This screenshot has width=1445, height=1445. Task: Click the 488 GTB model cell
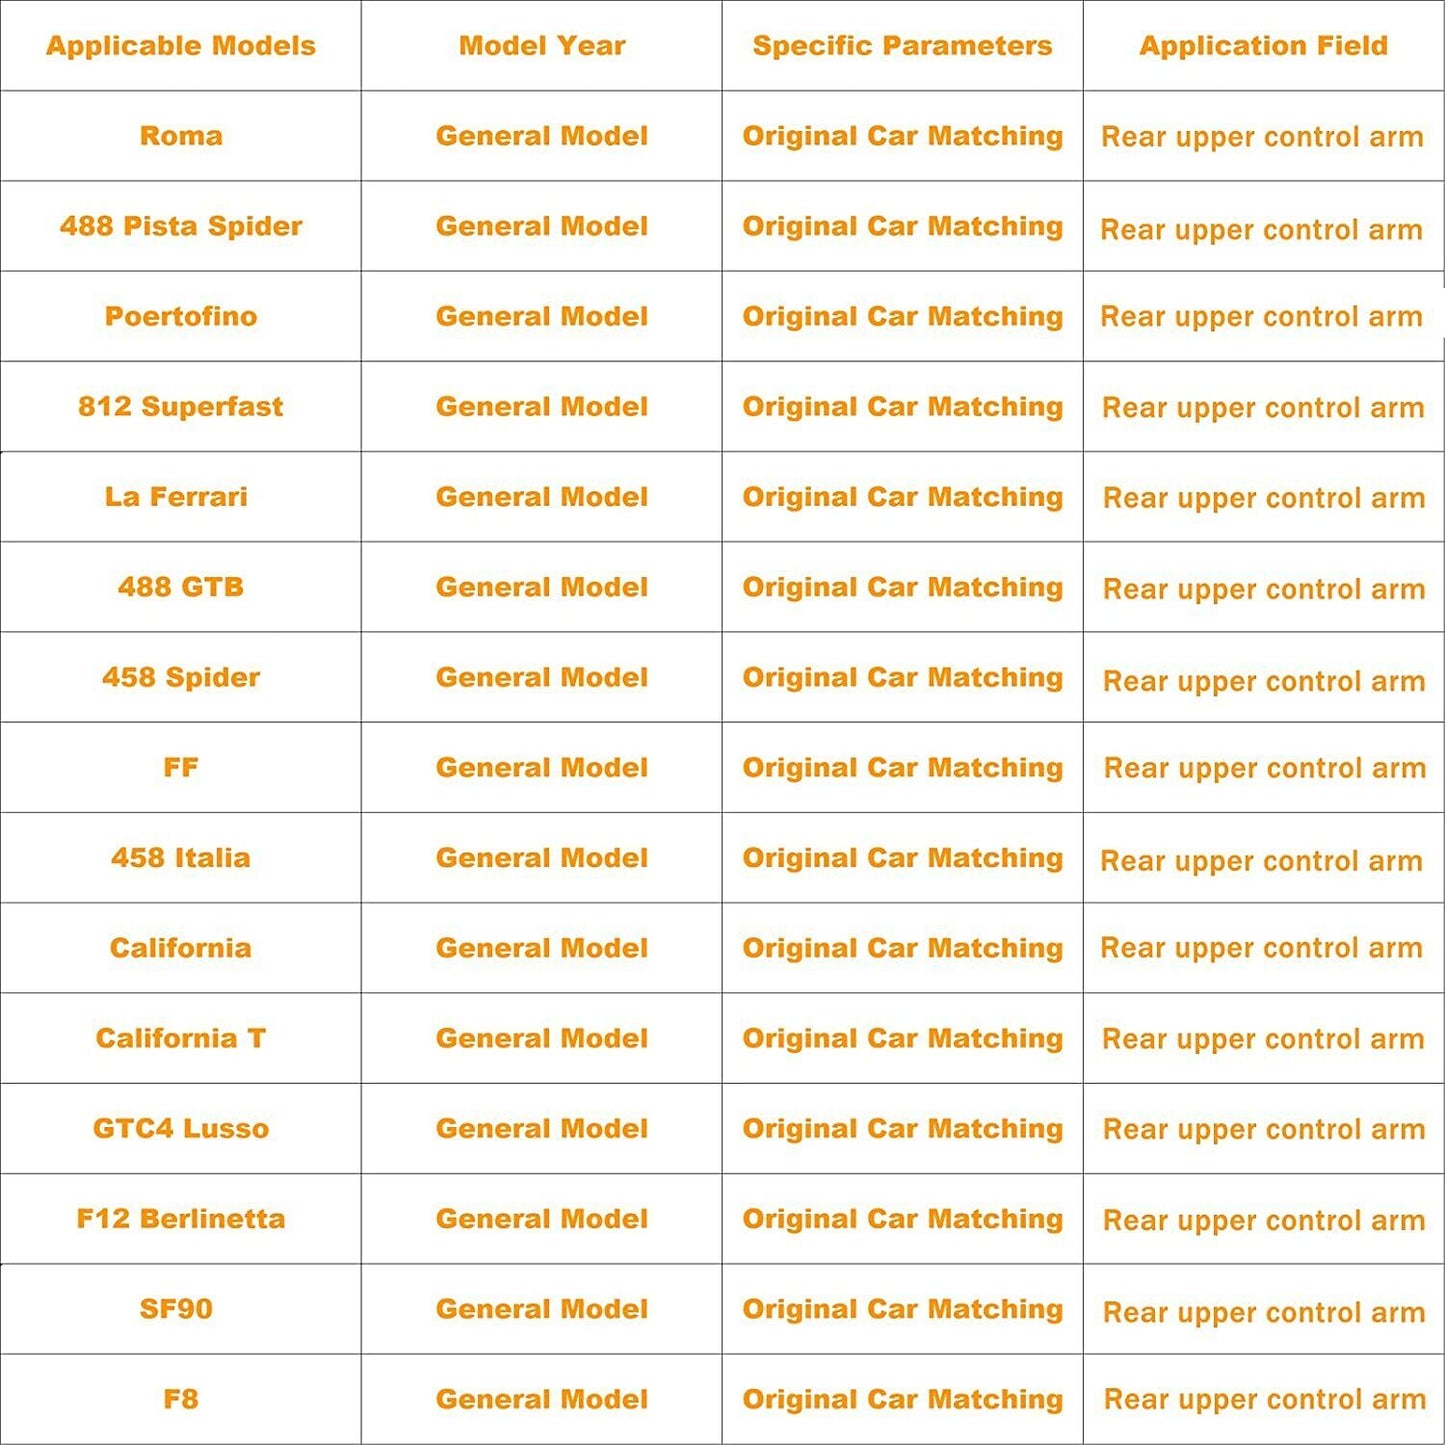tap(181, 587)
